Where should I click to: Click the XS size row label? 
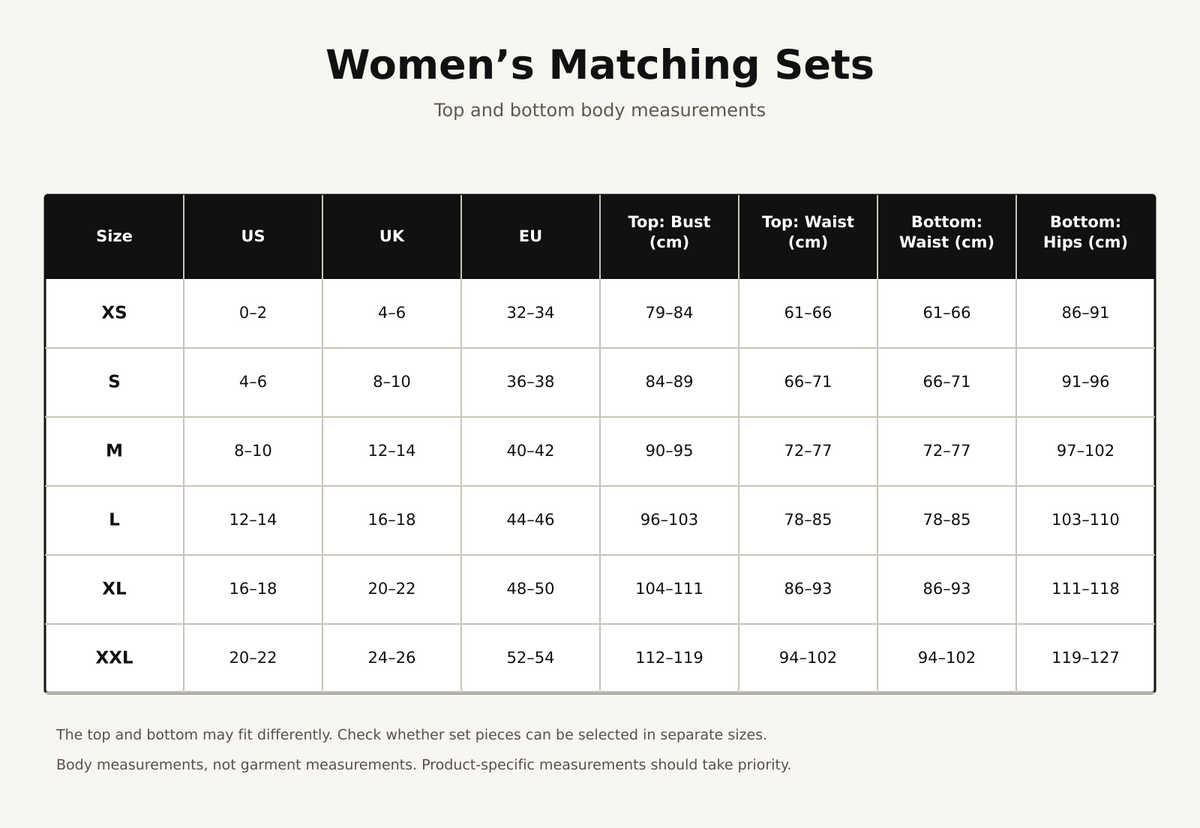point(114,313)
